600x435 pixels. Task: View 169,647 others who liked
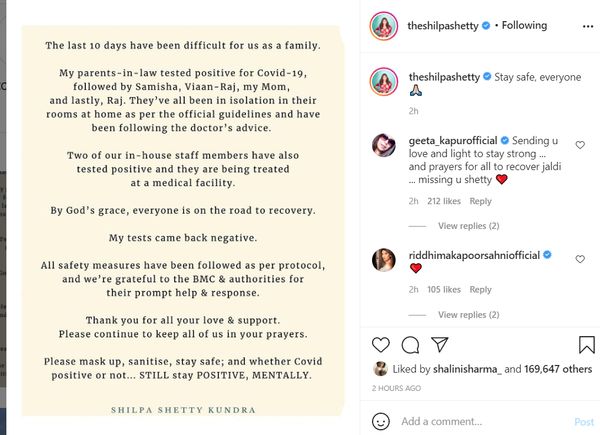[558, 369]
